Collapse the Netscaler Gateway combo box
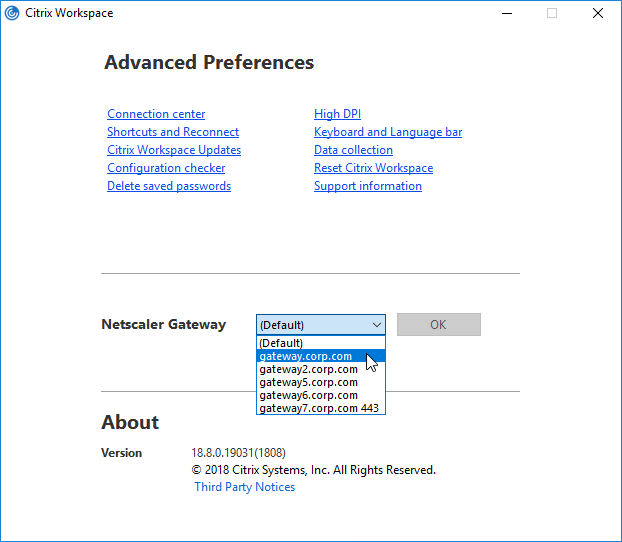 (x=321, y=325)
